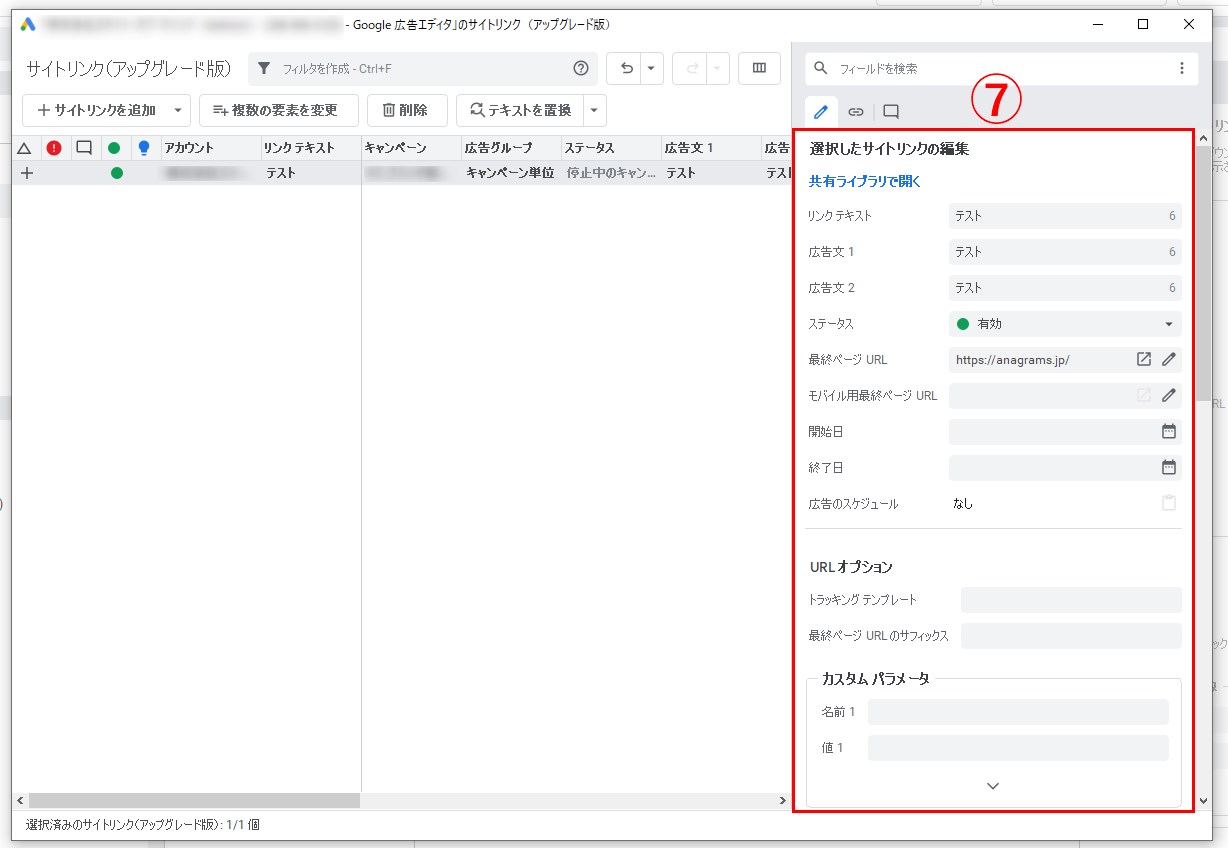Open the start date calendar picker

point(1169,432)
